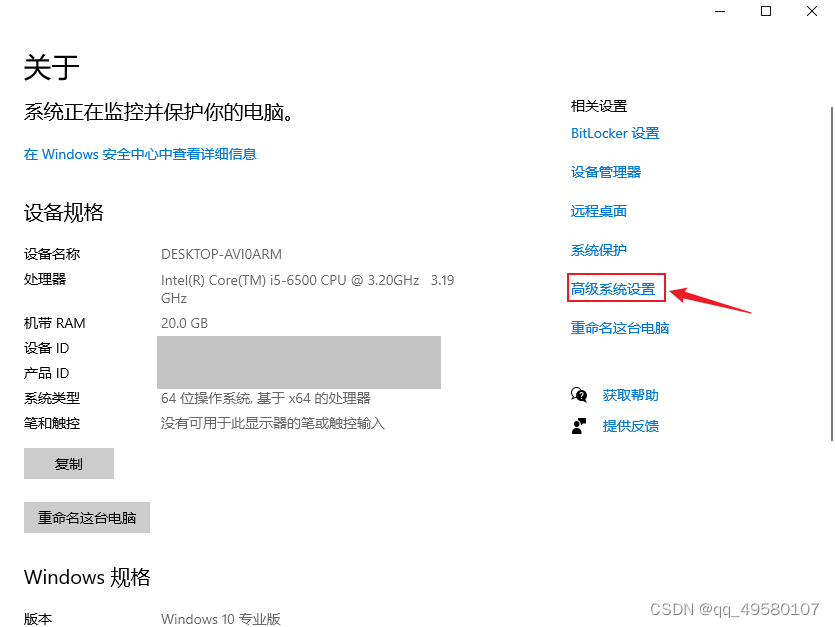Open 远程桌面 link
Viewport: 835px width, 627px height.
point(599,211)
